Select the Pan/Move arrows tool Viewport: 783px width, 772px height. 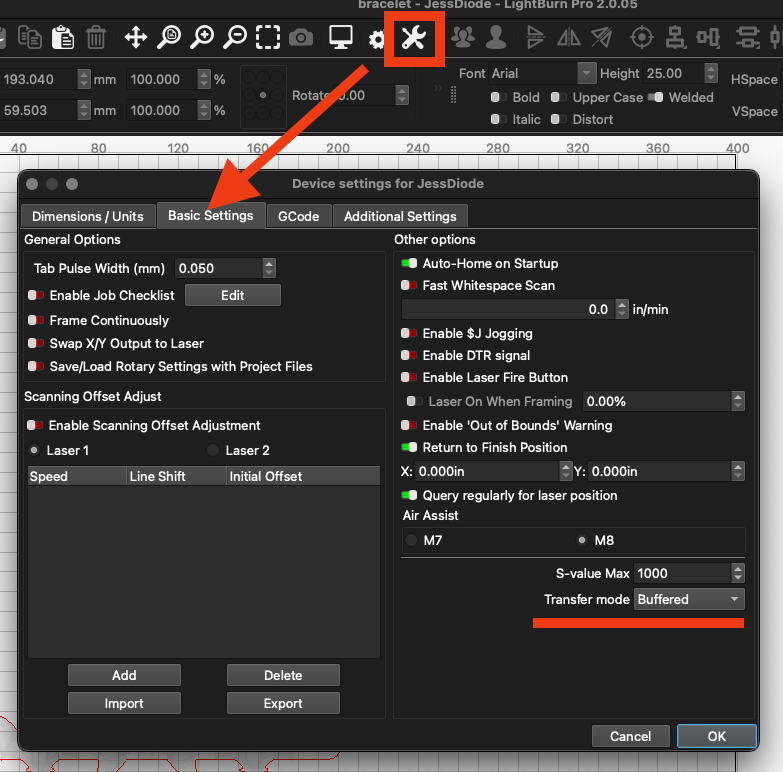136,39
